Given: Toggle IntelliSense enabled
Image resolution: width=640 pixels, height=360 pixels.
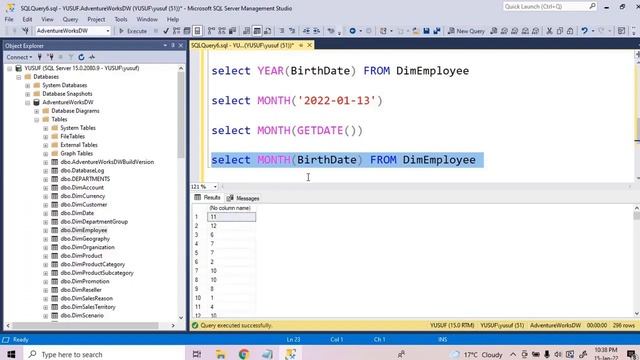Looking at the screenshot, I should 198,31.
